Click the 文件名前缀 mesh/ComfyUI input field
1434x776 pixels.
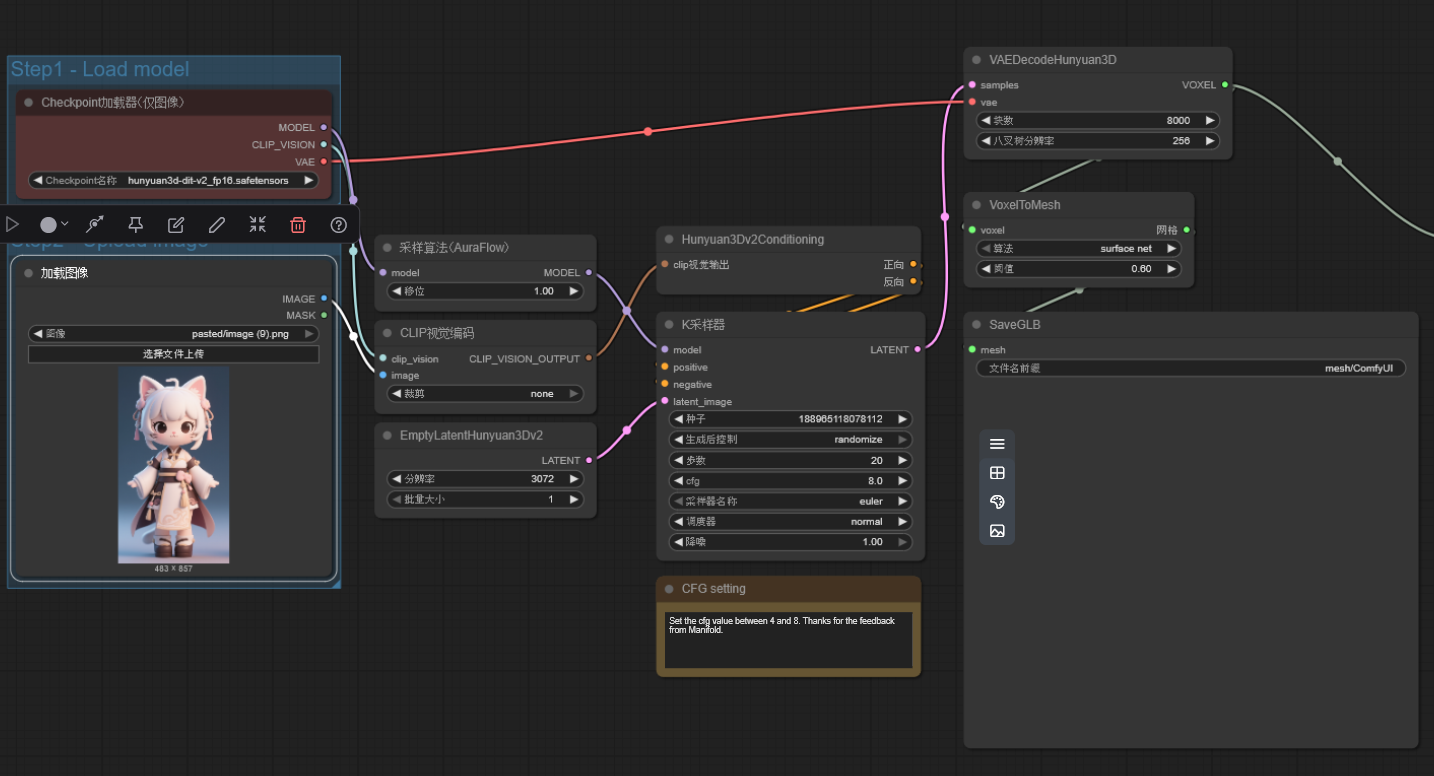1191,368
